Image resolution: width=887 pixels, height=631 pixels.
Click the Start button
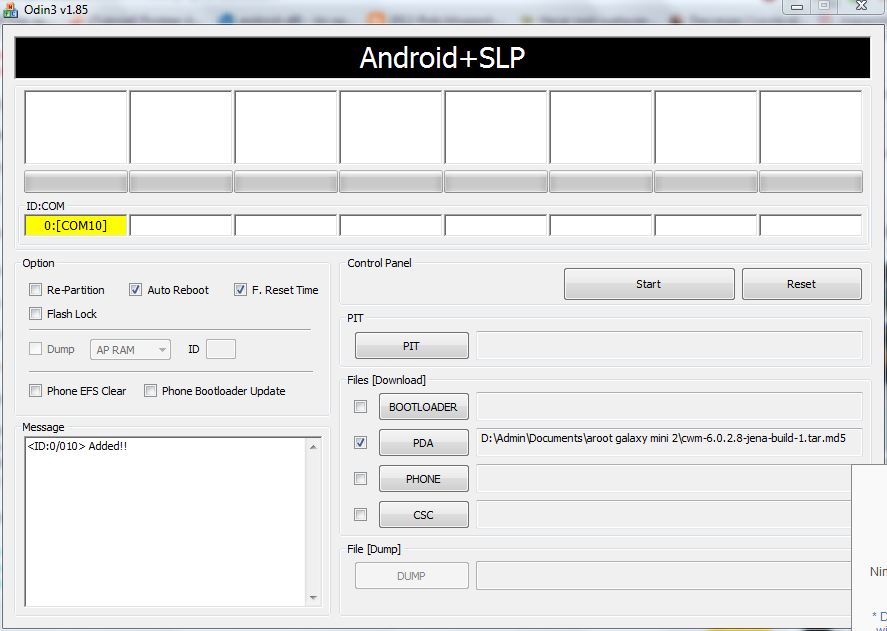649,284
